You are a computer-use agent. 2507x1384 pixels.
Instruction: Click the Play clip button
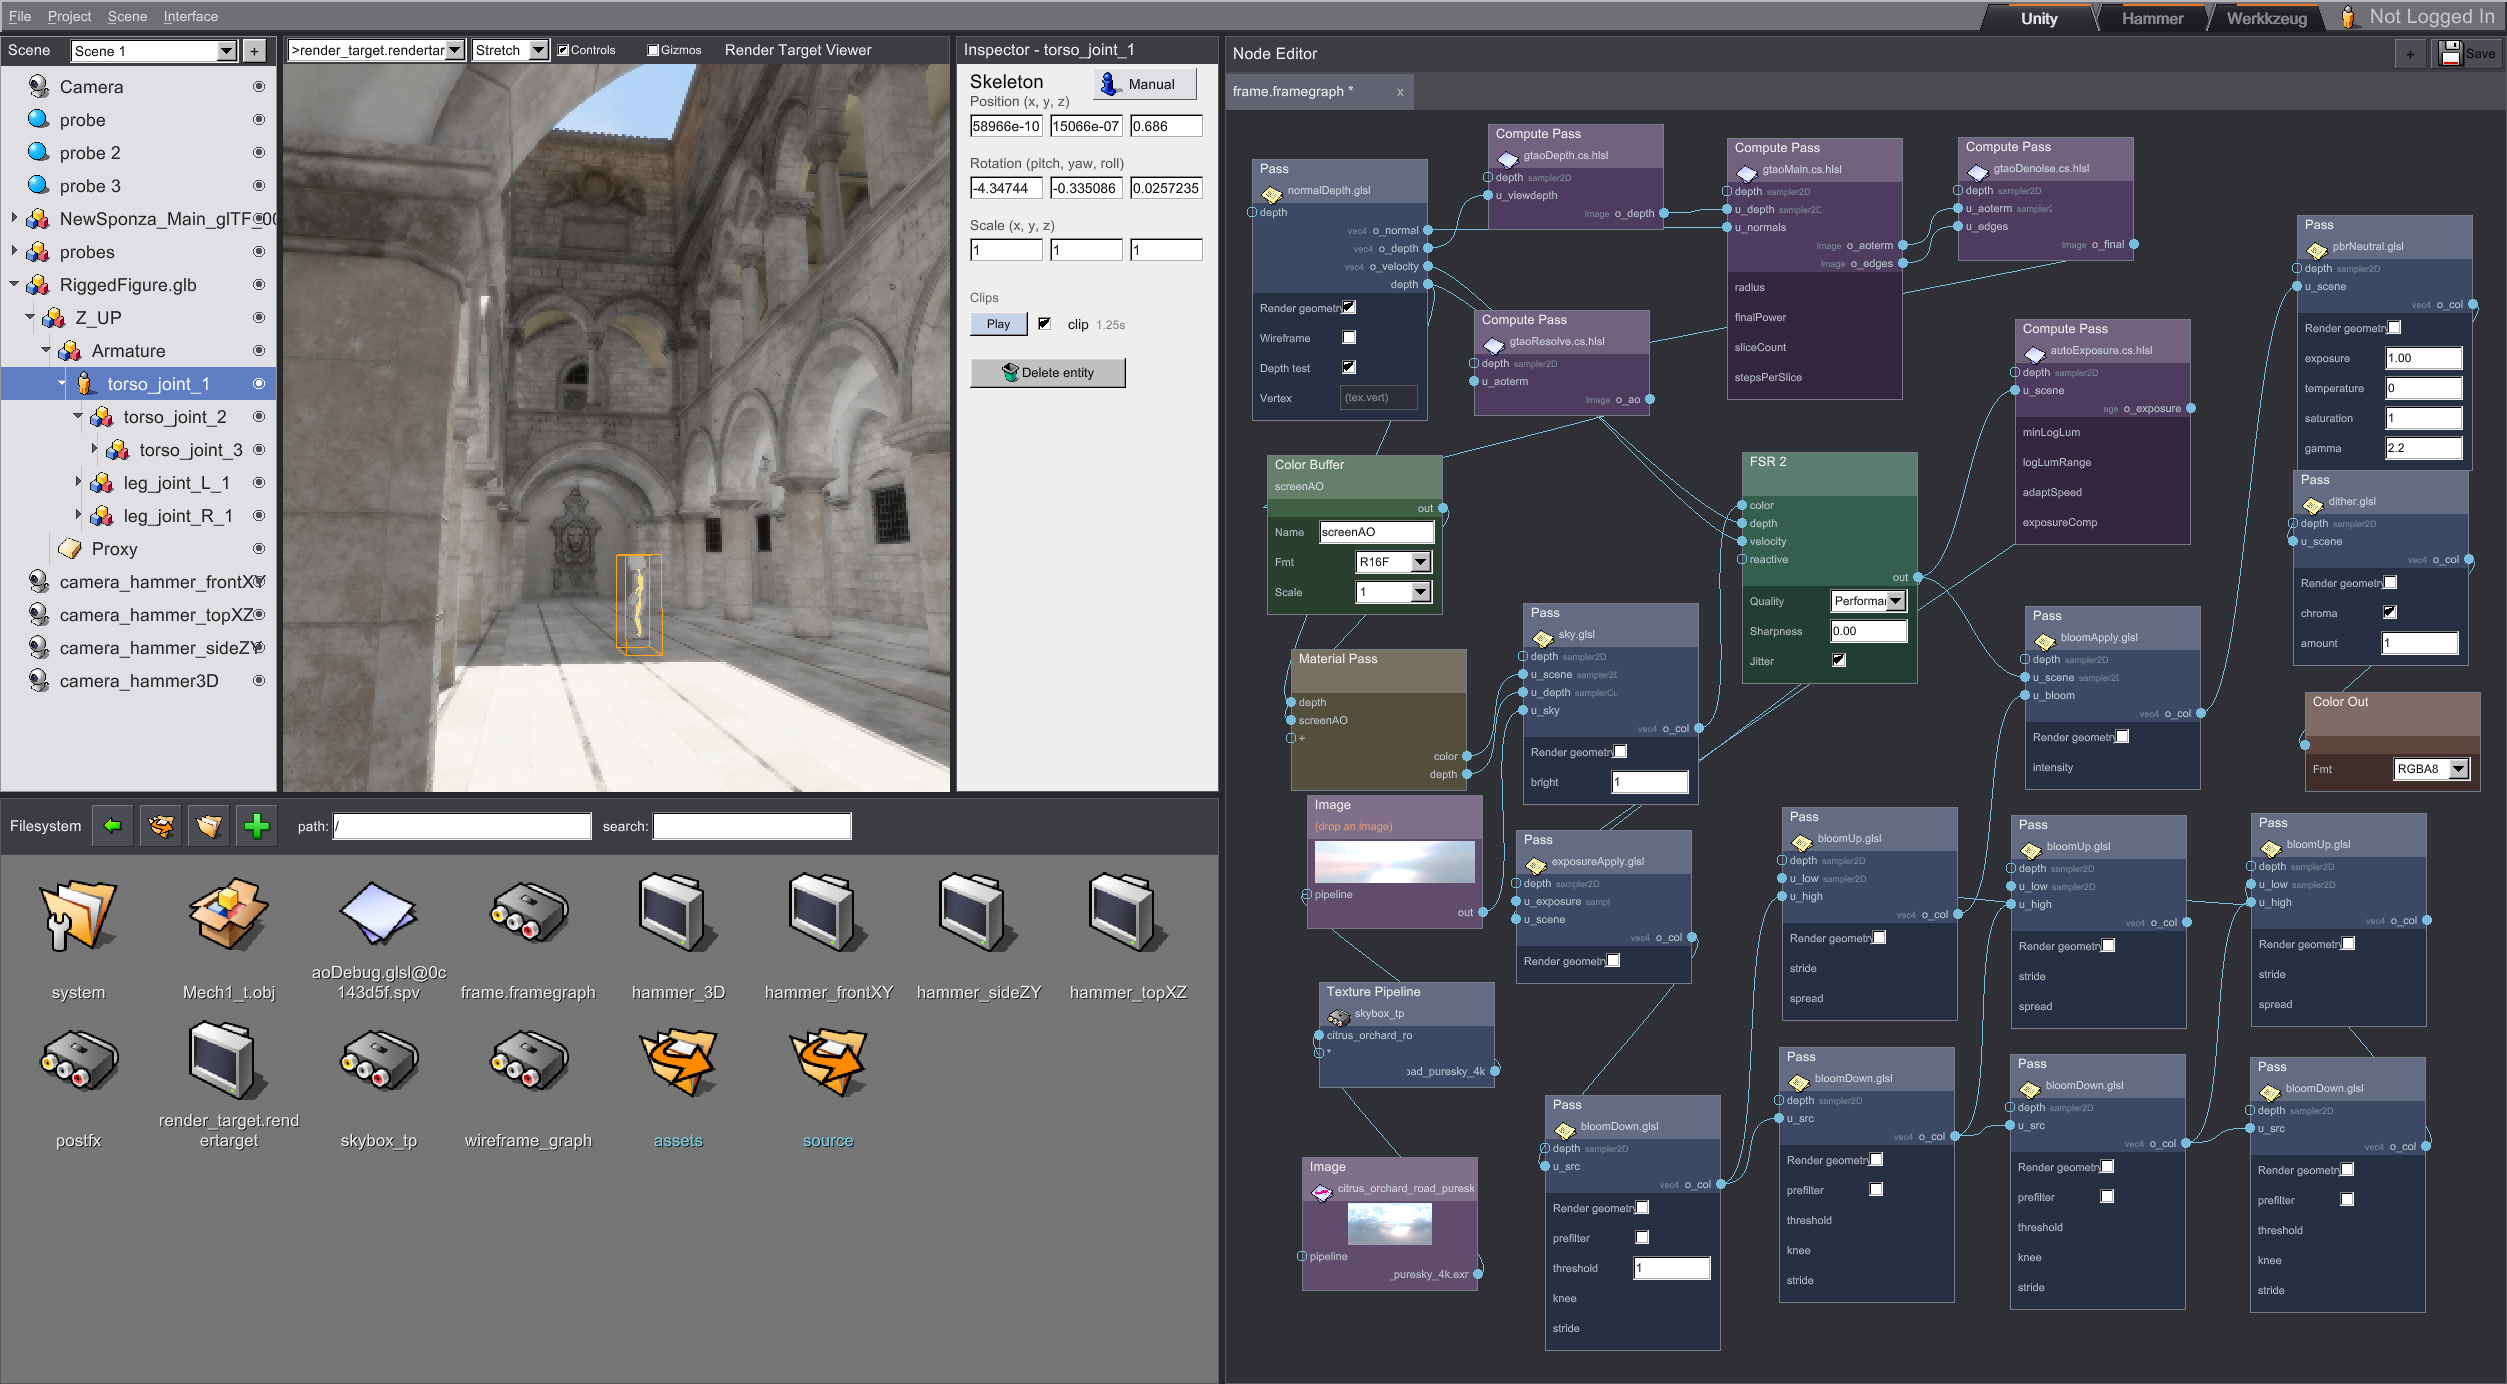point(998,324)
